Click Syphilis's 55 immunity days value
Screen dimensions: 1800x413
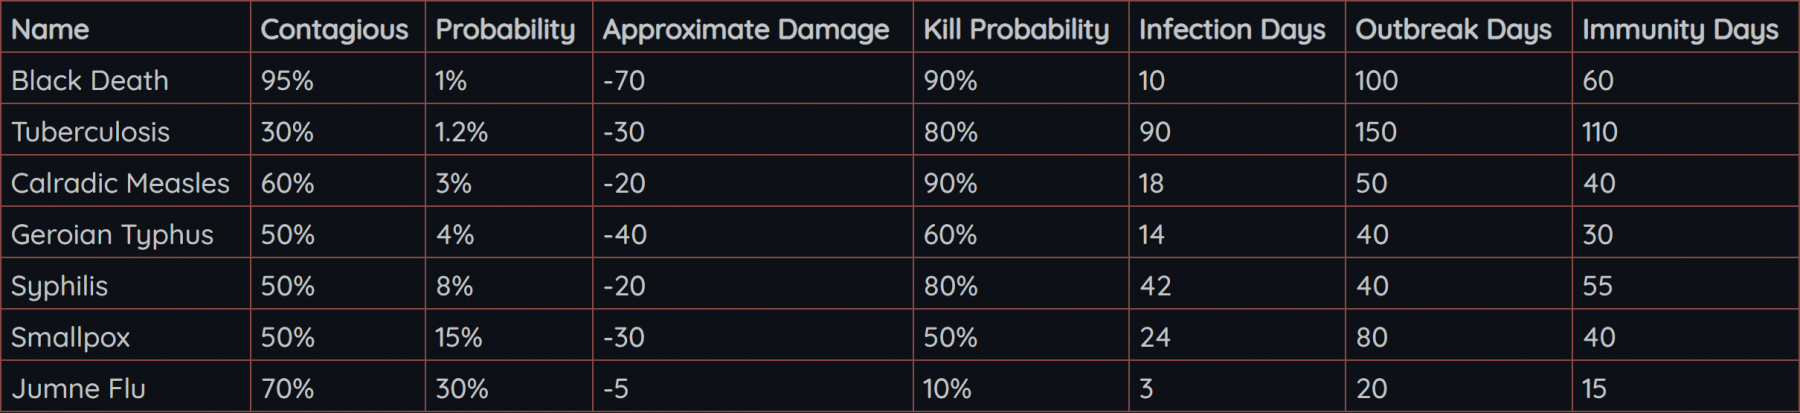tap(1597, 286)
